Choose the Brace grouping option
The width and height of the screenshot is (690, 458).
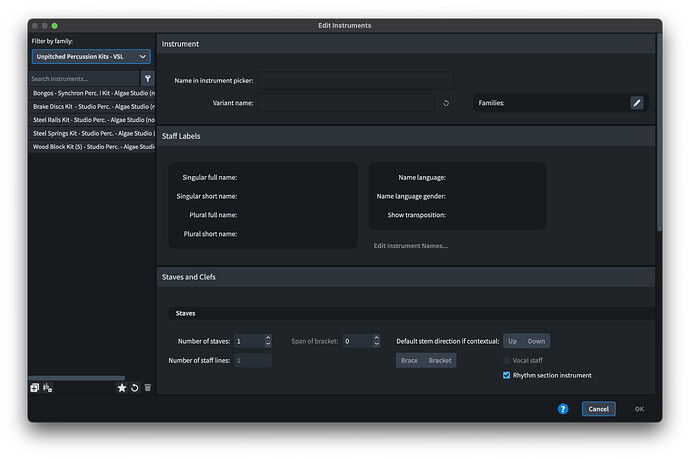pyautogui.click(x=409, y=360)
